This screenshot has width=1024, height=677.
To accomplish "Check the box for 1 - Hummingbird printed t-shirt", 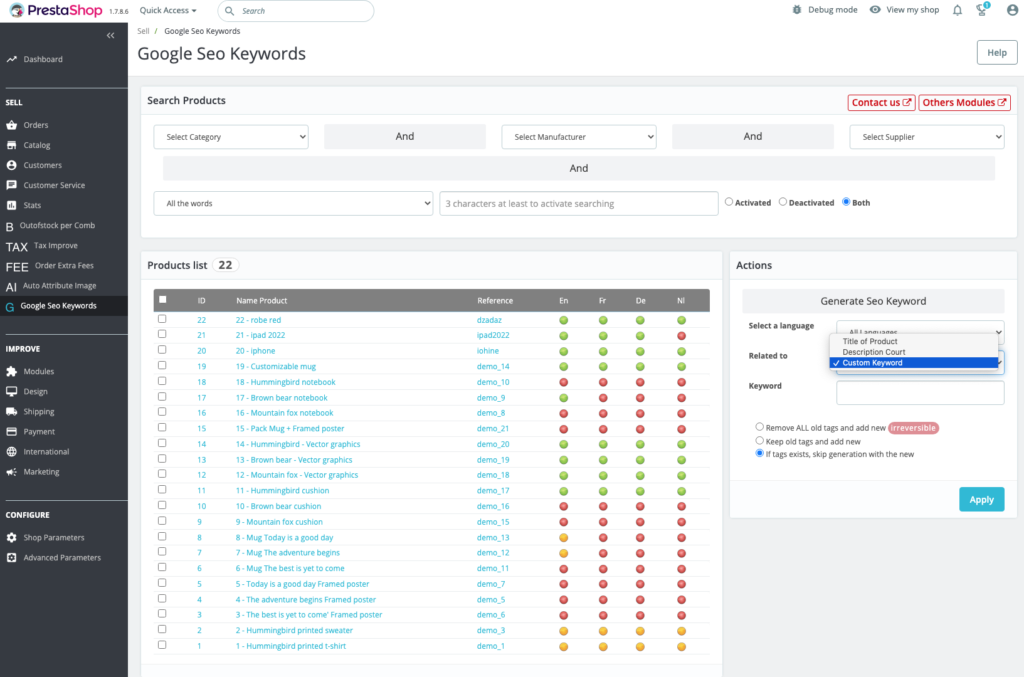I will pos(162,645).
